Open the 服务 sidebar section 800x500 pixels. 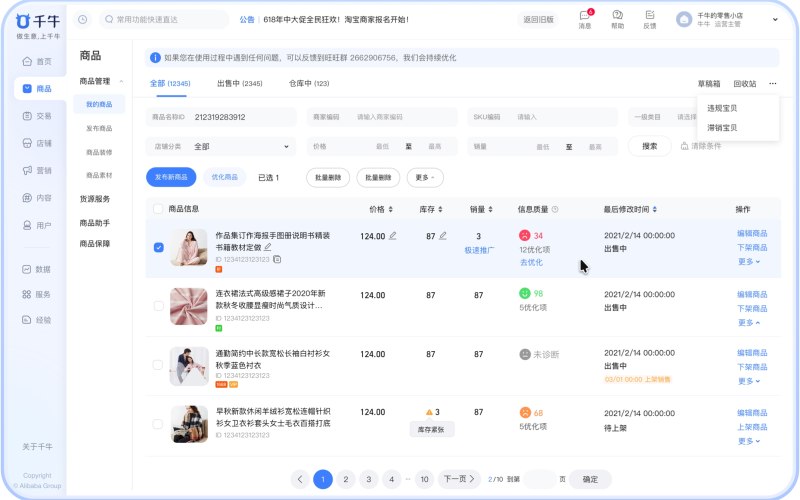37,294
